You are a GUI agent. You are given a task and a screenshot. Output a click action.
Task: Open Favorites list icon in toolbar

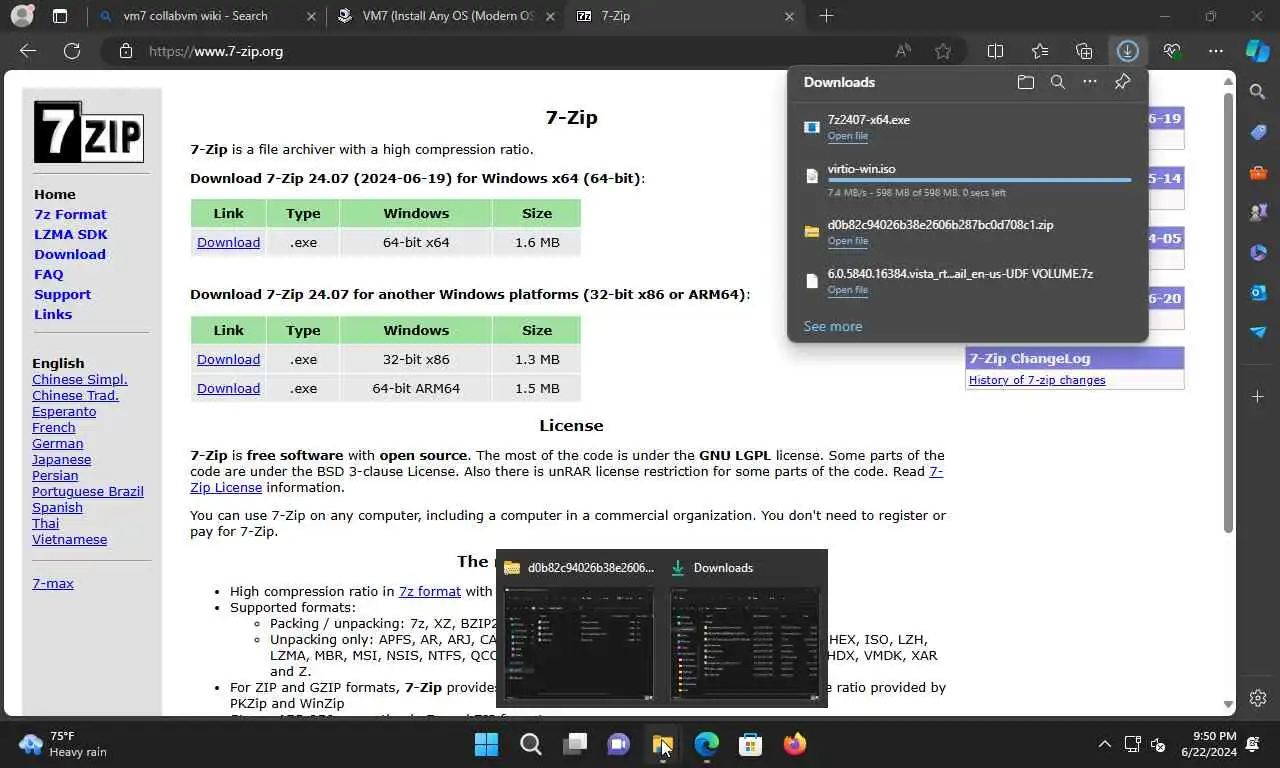click(1040, 51)
